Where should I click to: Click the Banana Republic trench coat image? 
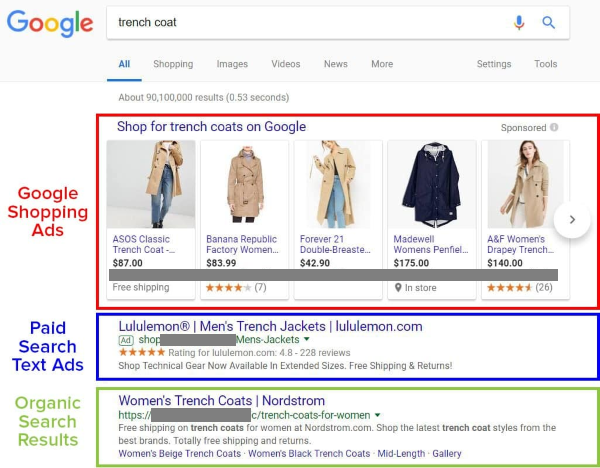point(245,184)
